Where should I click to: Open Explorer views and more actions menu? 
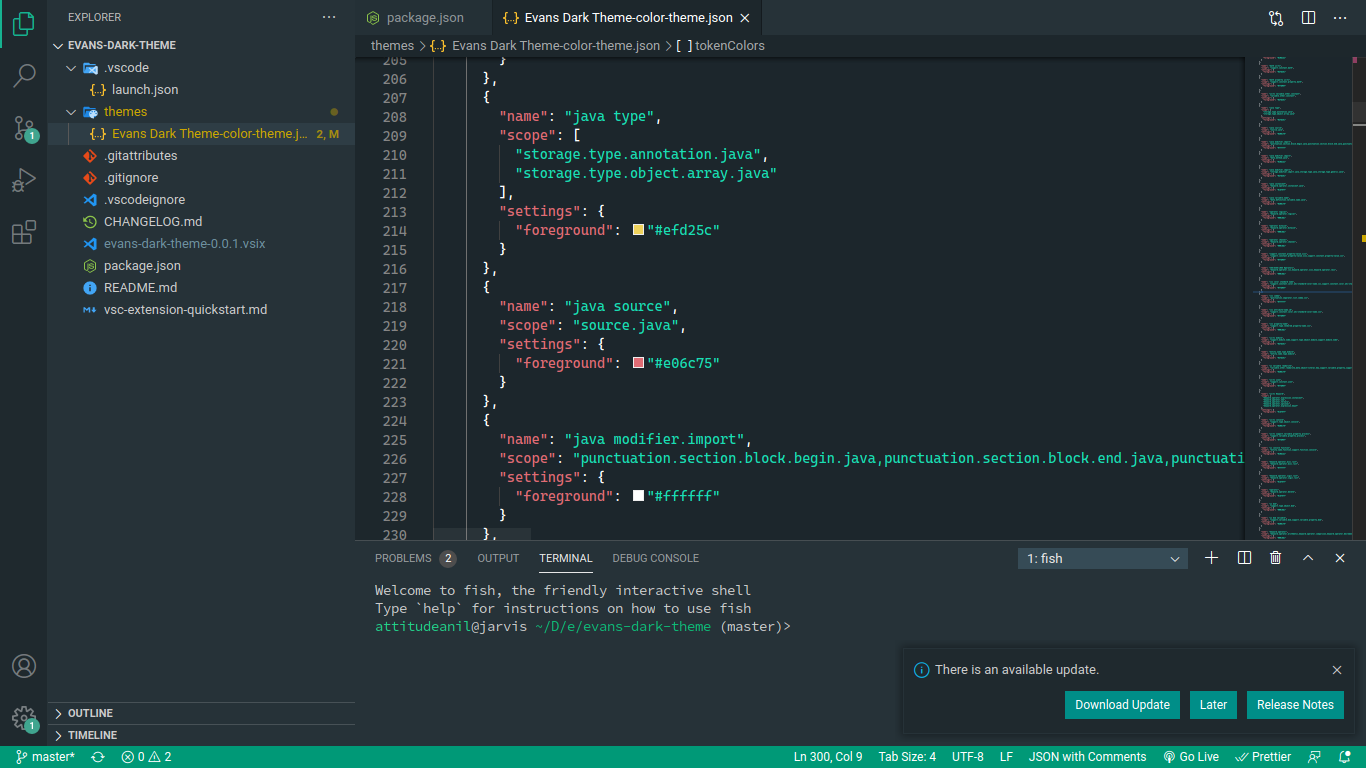[x=329, y=17]
